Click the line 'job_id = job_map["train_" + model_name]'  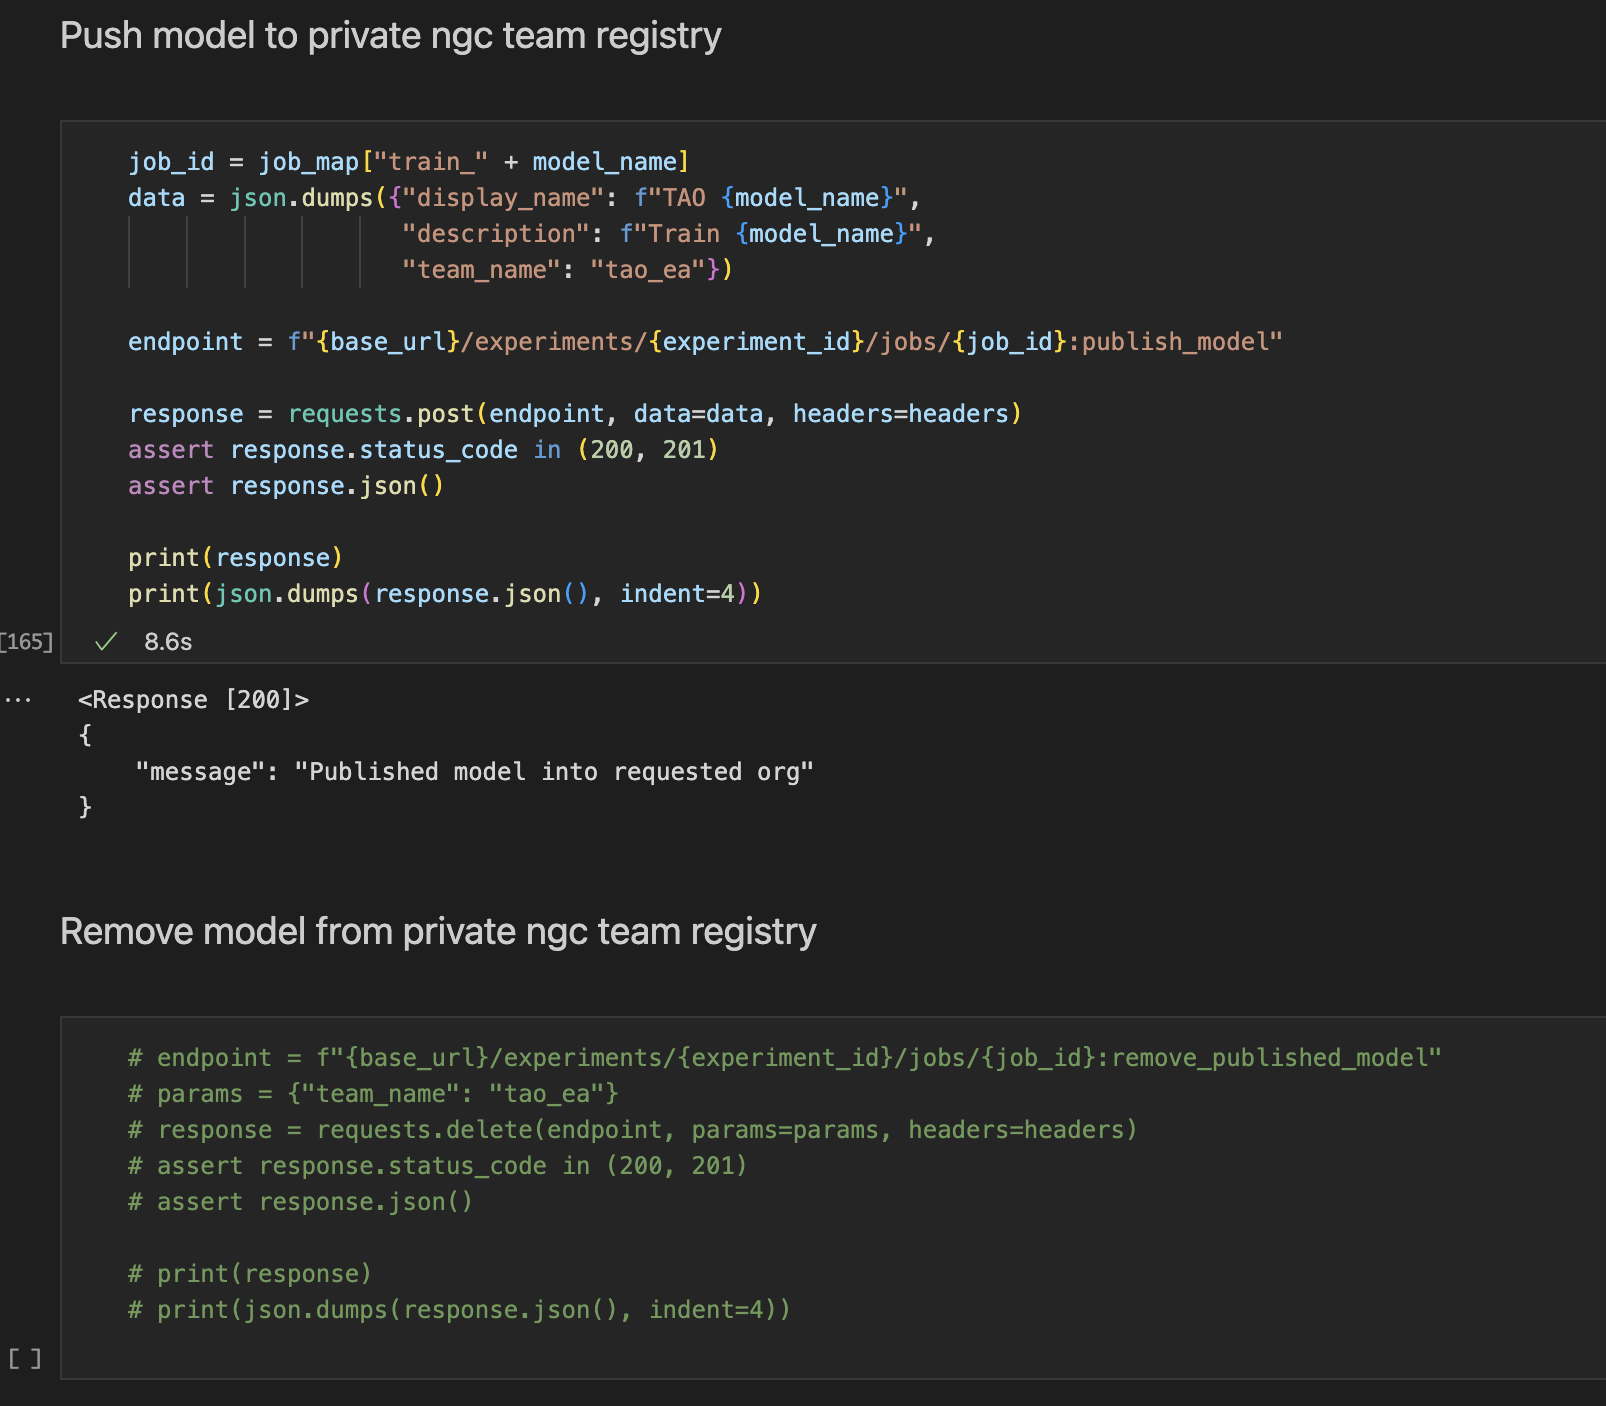click(409, 162)
